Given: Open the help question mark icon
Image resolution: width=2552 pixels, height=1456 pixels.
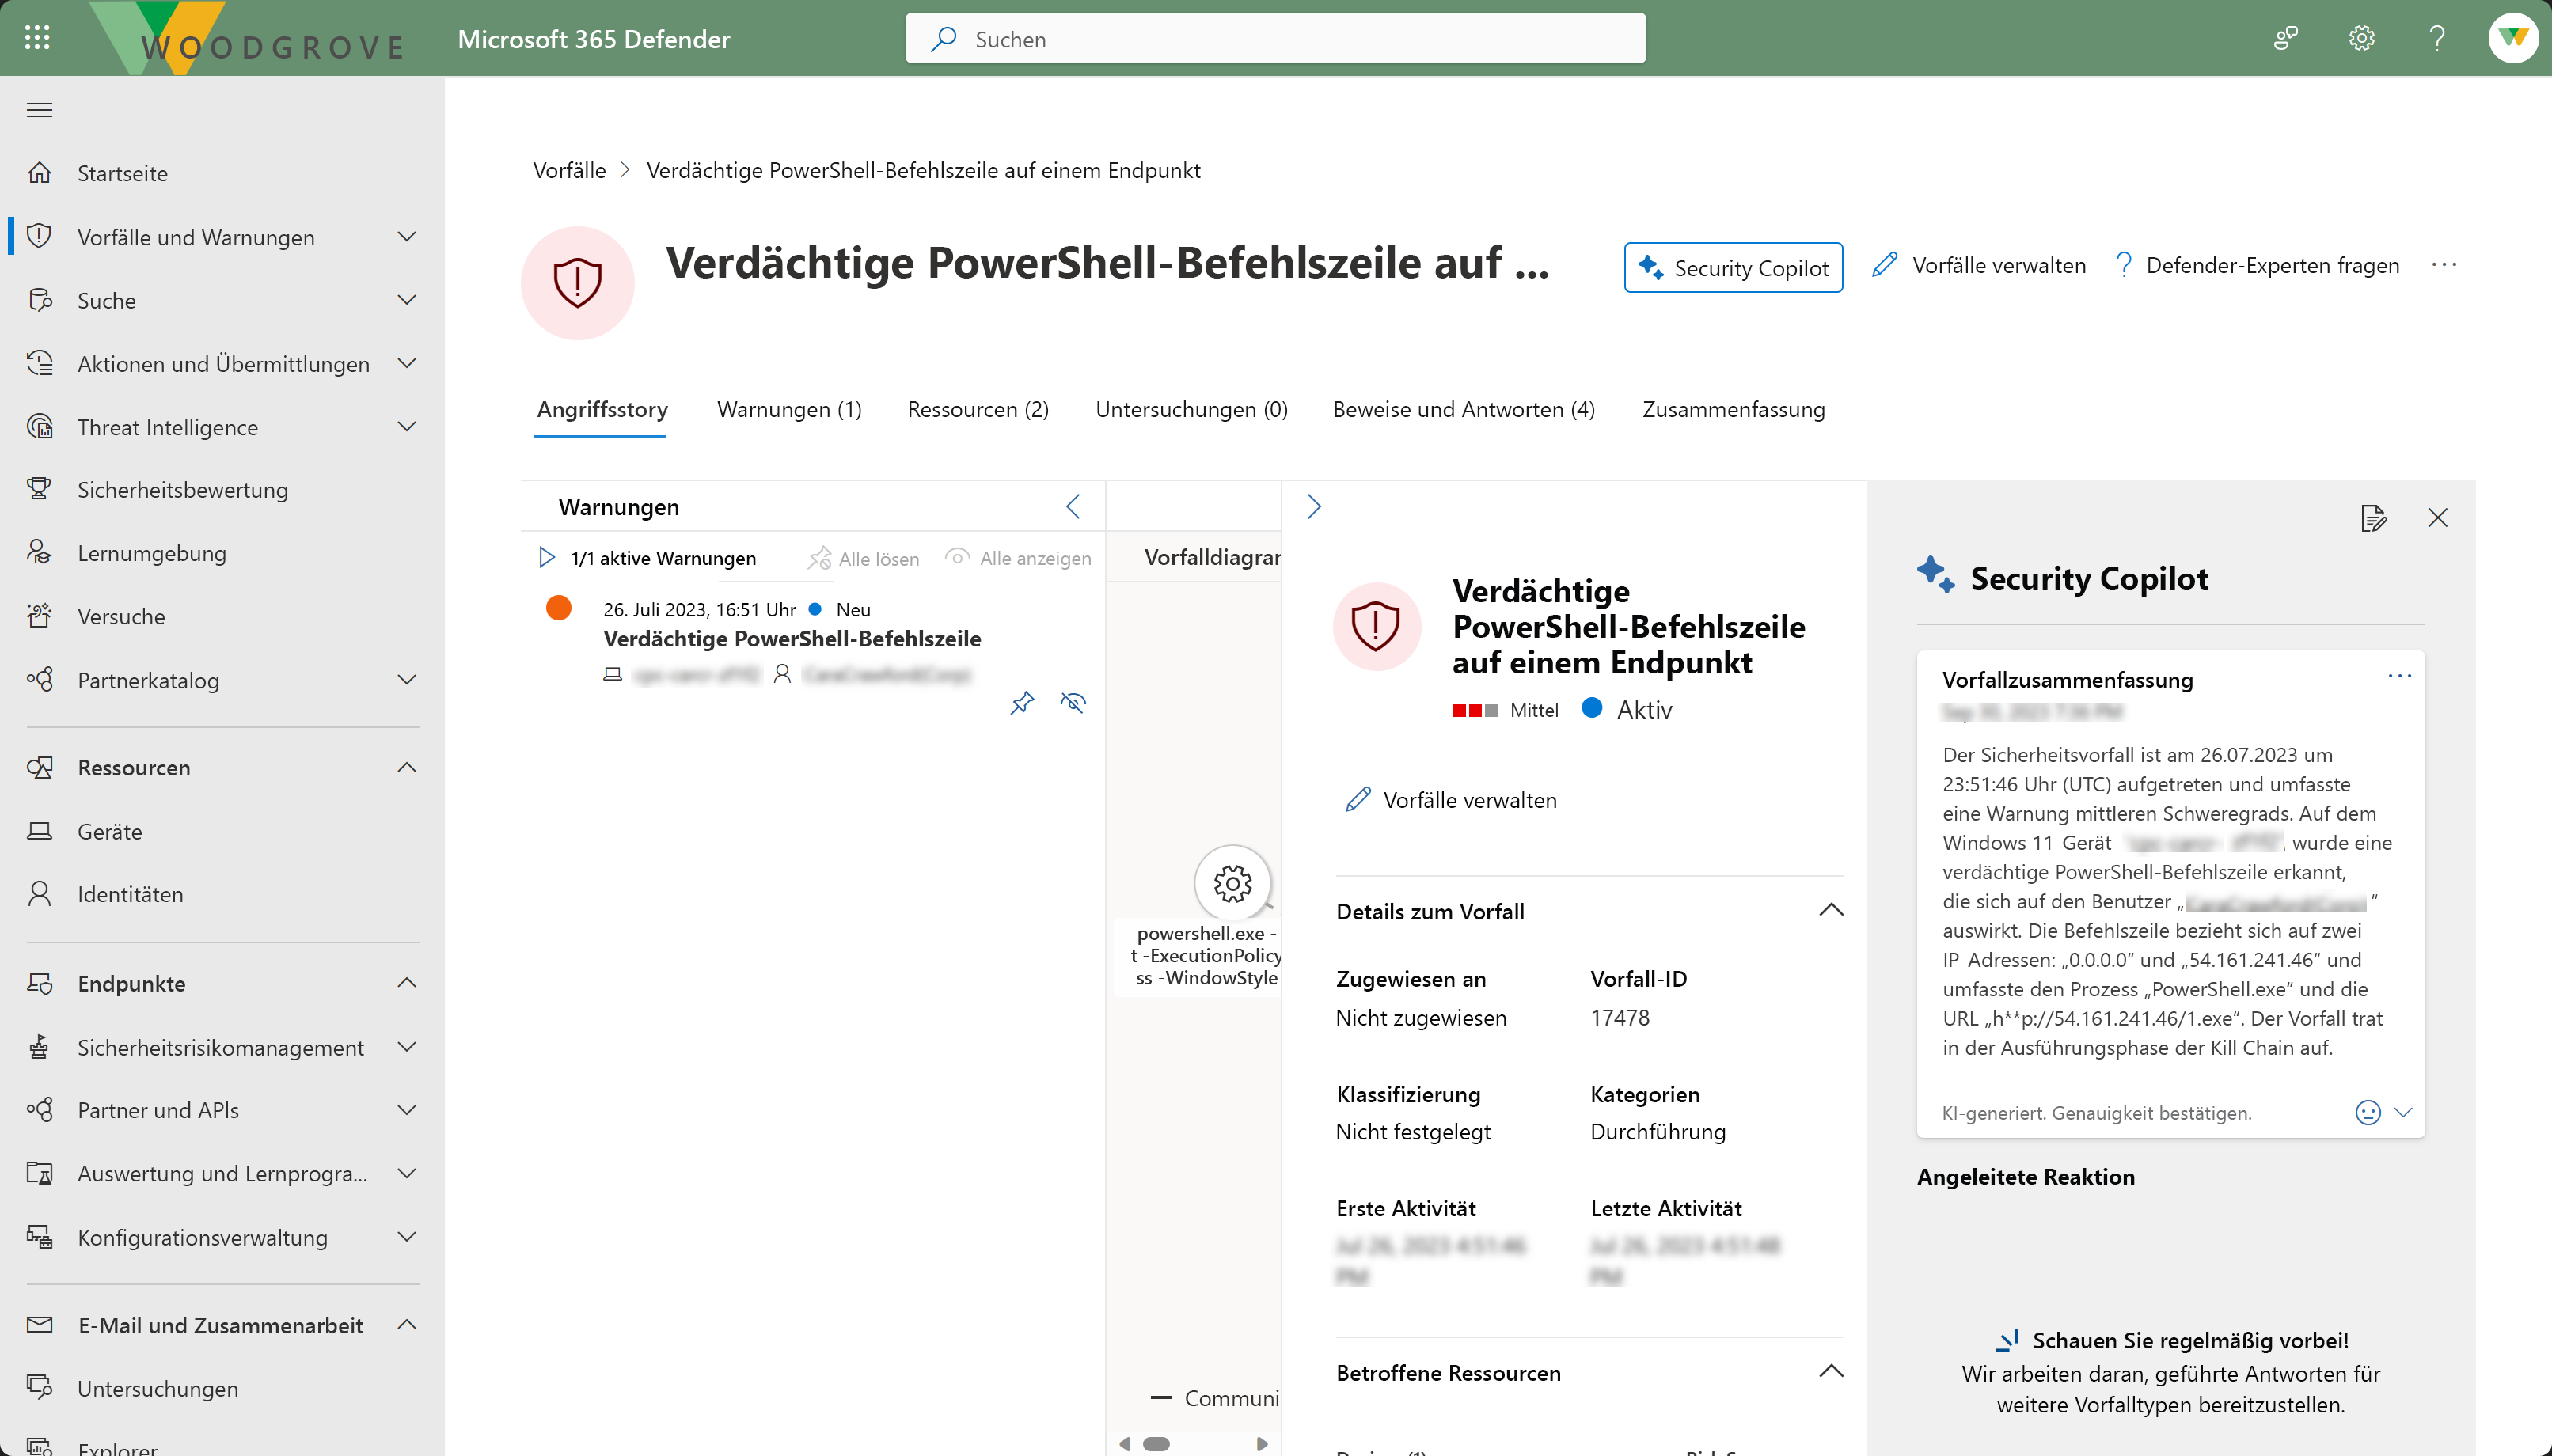Looking at the screenshot, I should coord(2437,38).
